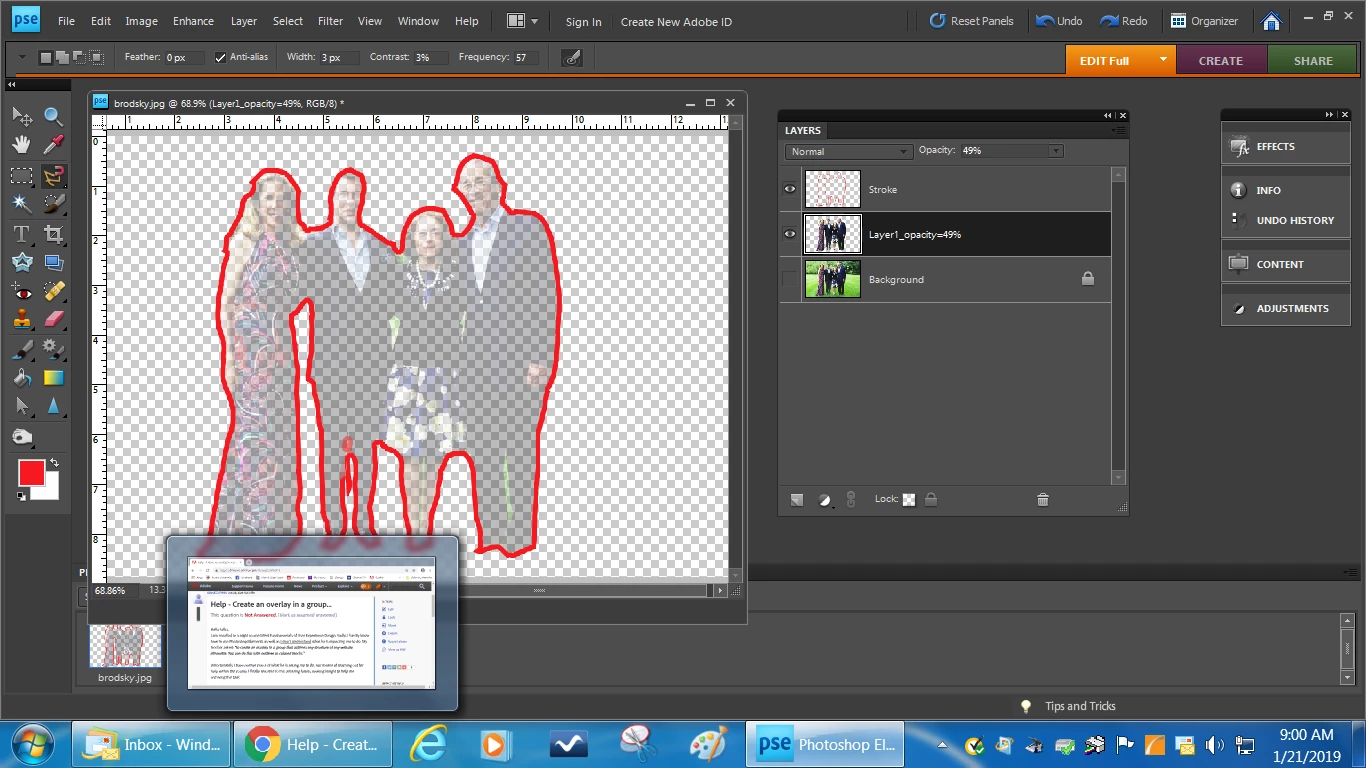The height and width of the screenshot is (768, 1366).
Task: Open the Organizer
Action: coord(1207,21)
